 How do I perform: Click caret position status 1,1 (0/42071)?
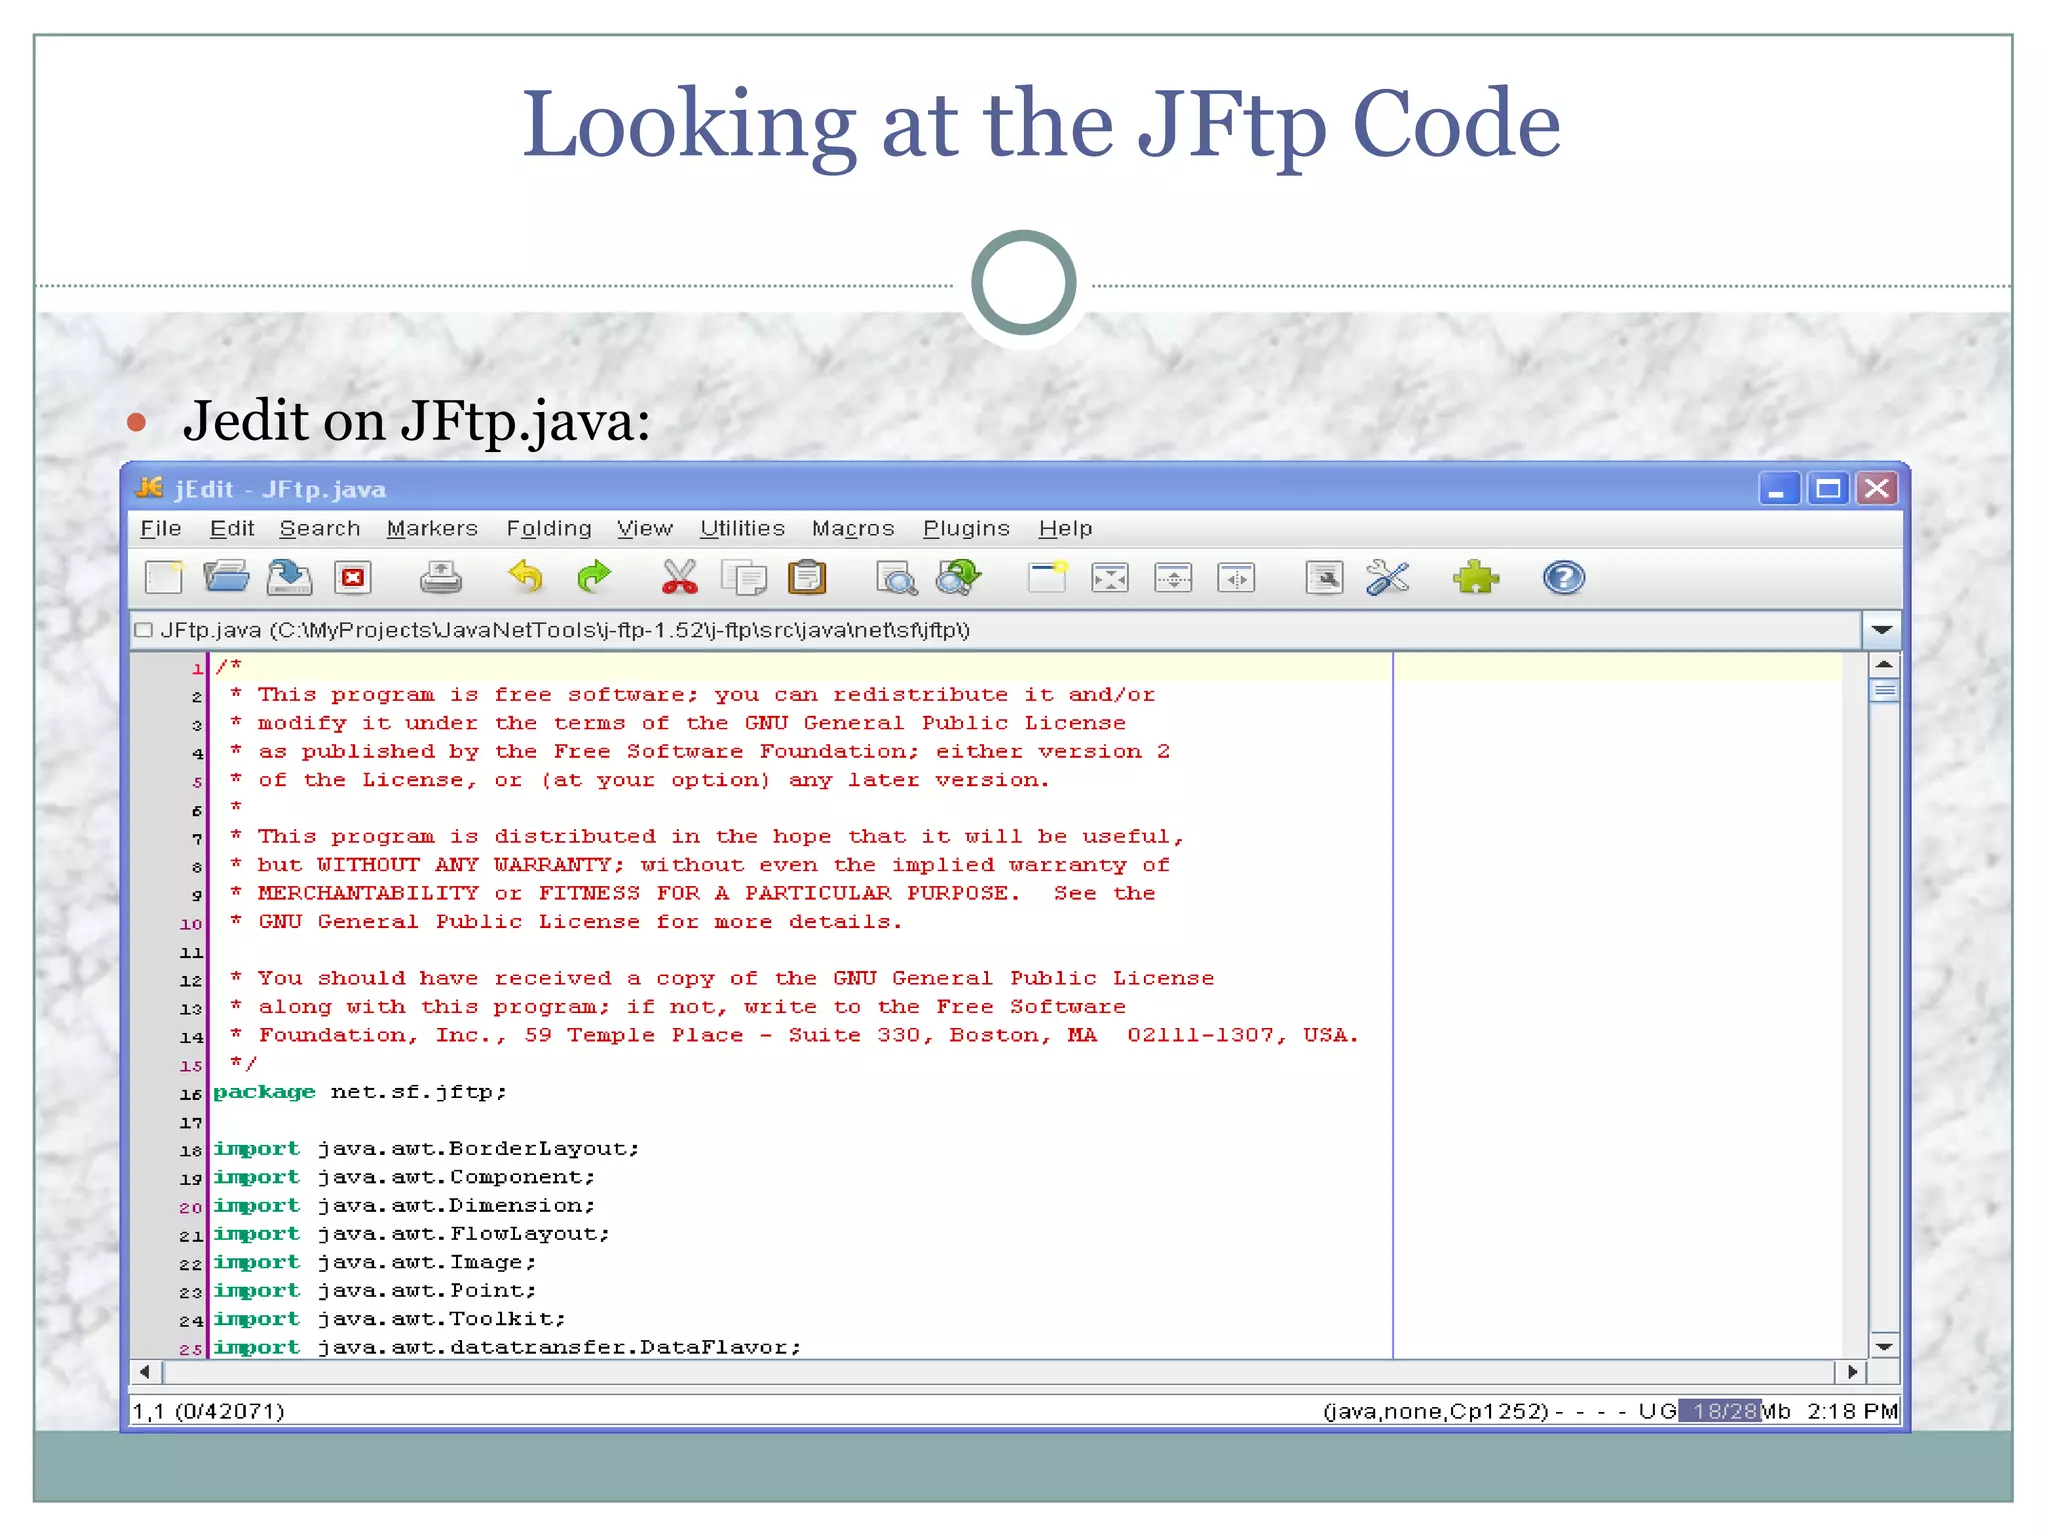pos(209,1411)
